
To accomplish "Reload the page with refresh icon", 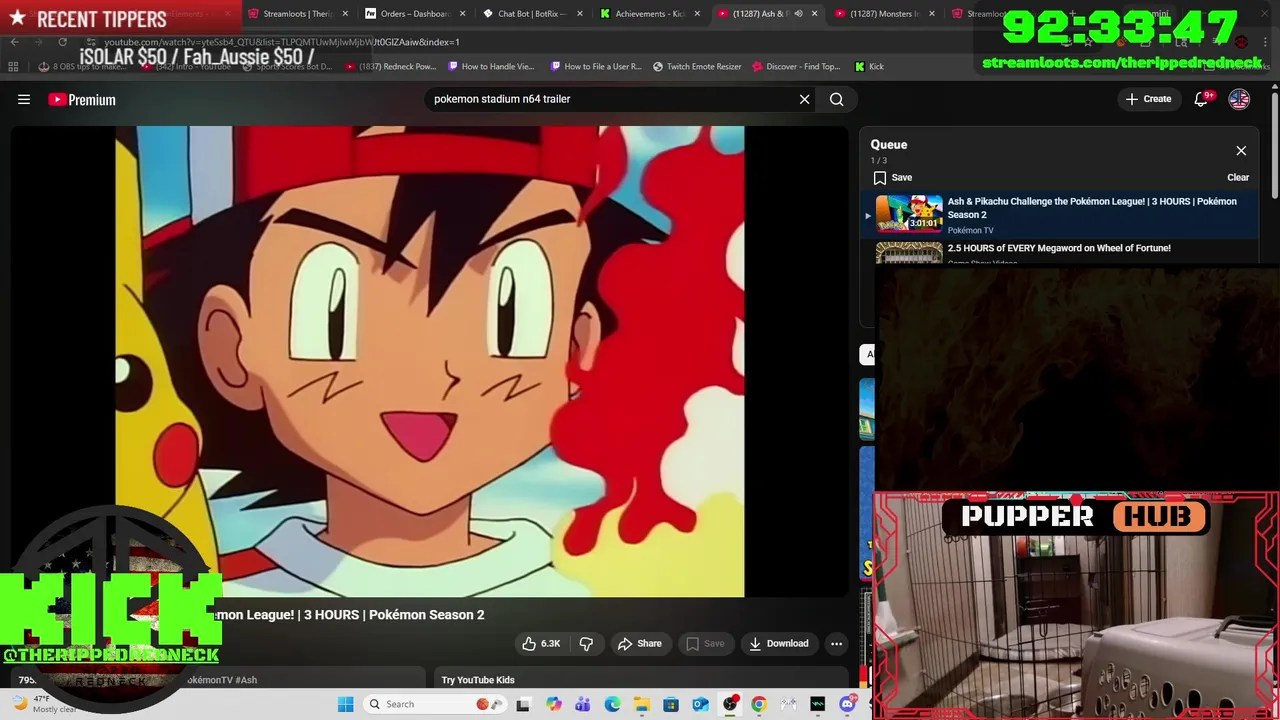I will pyautogui.click(x=62, y=42).
